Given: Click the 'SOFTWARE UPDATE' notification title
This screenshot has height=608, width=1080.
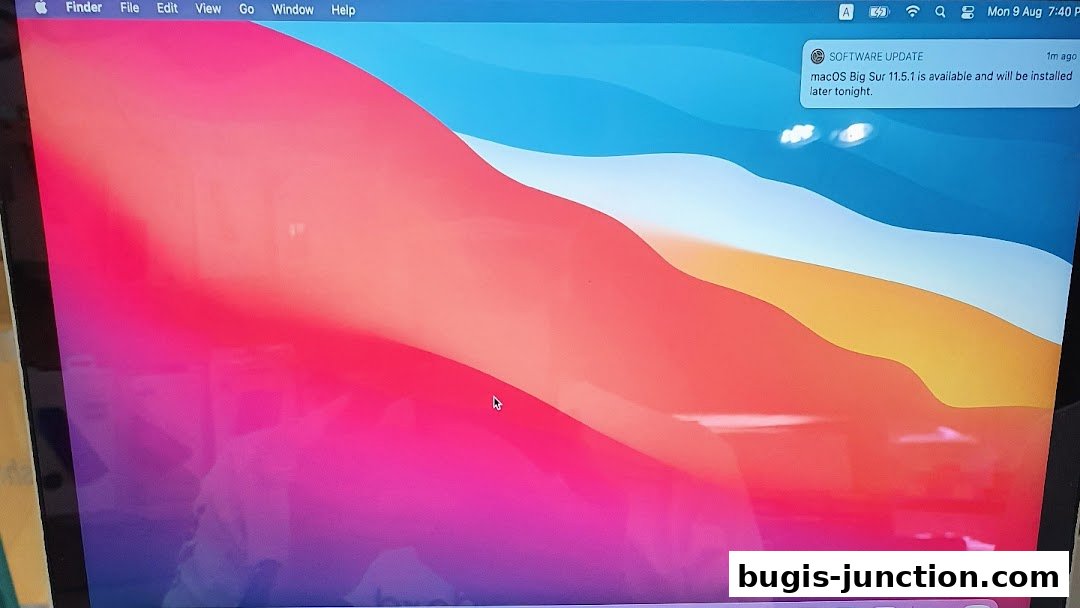Looking at the screenshot, I should click(876, 56).
